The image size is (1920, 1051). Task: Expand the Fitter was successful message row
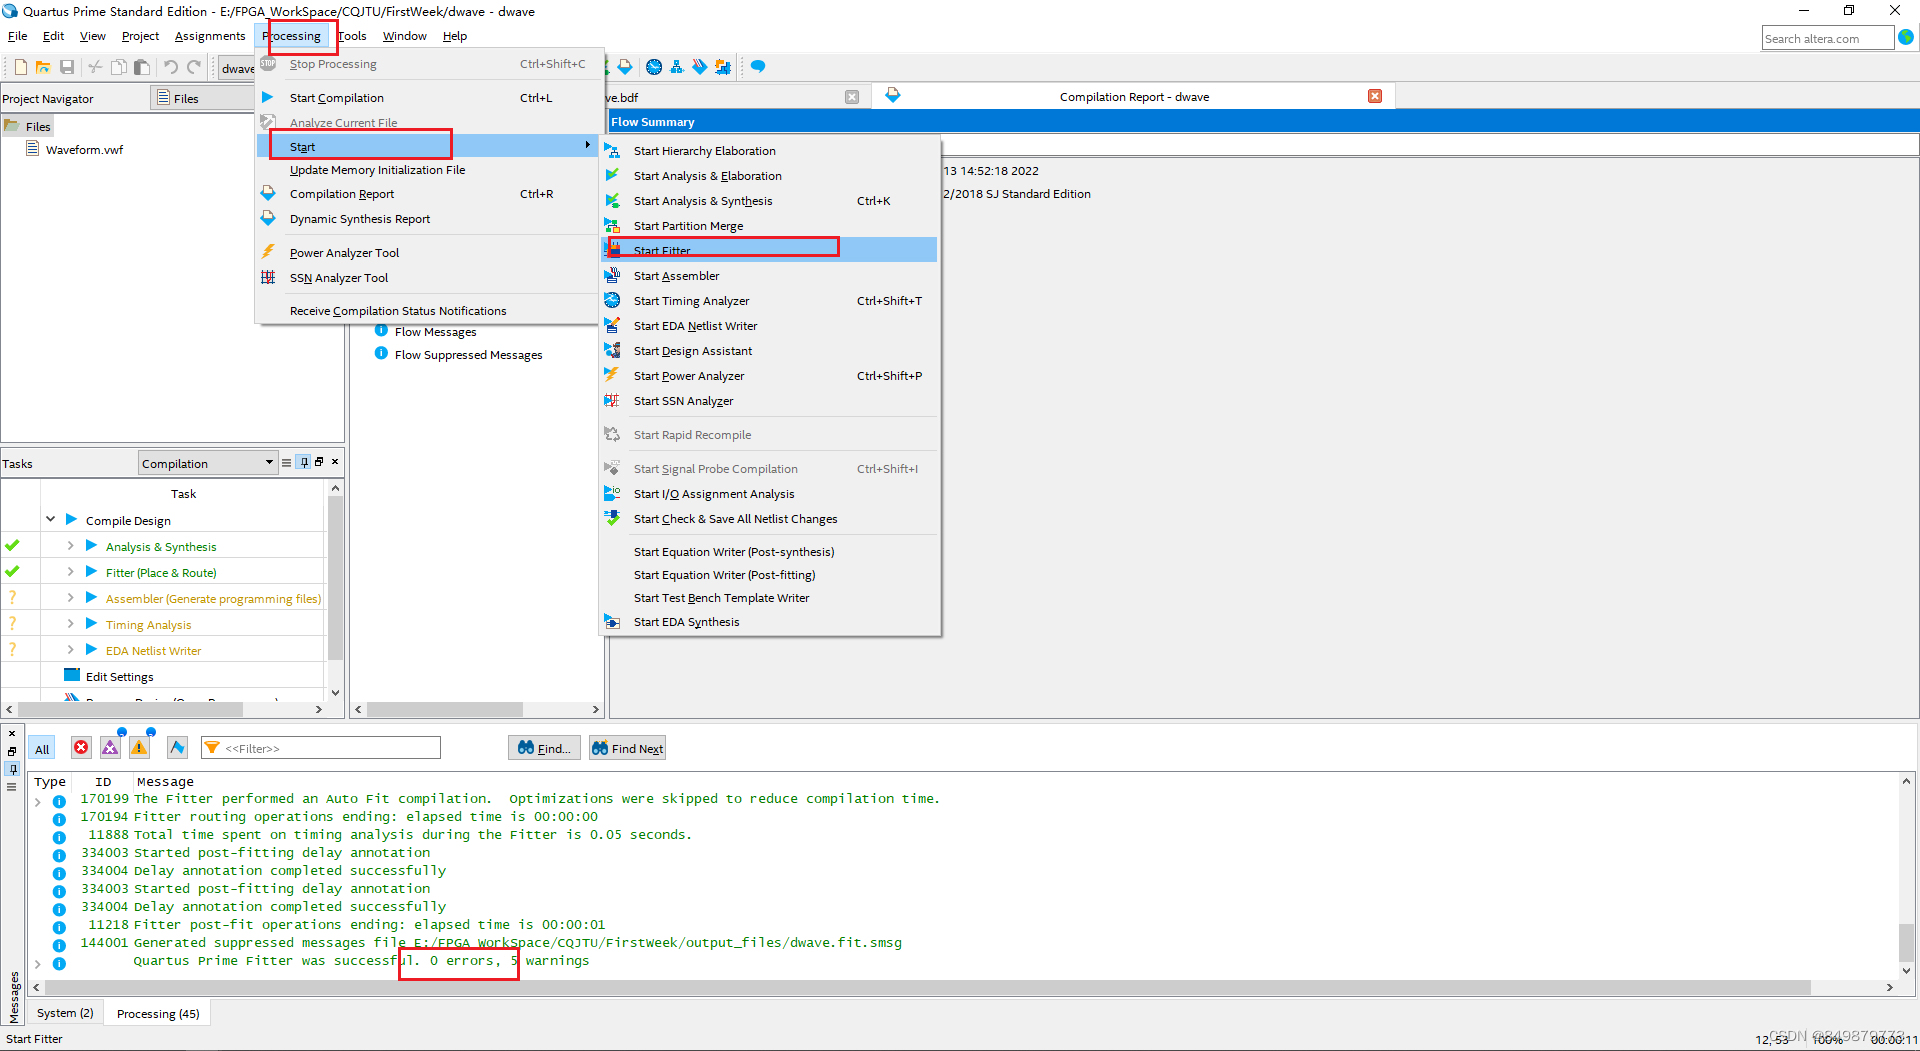point(38,964)
